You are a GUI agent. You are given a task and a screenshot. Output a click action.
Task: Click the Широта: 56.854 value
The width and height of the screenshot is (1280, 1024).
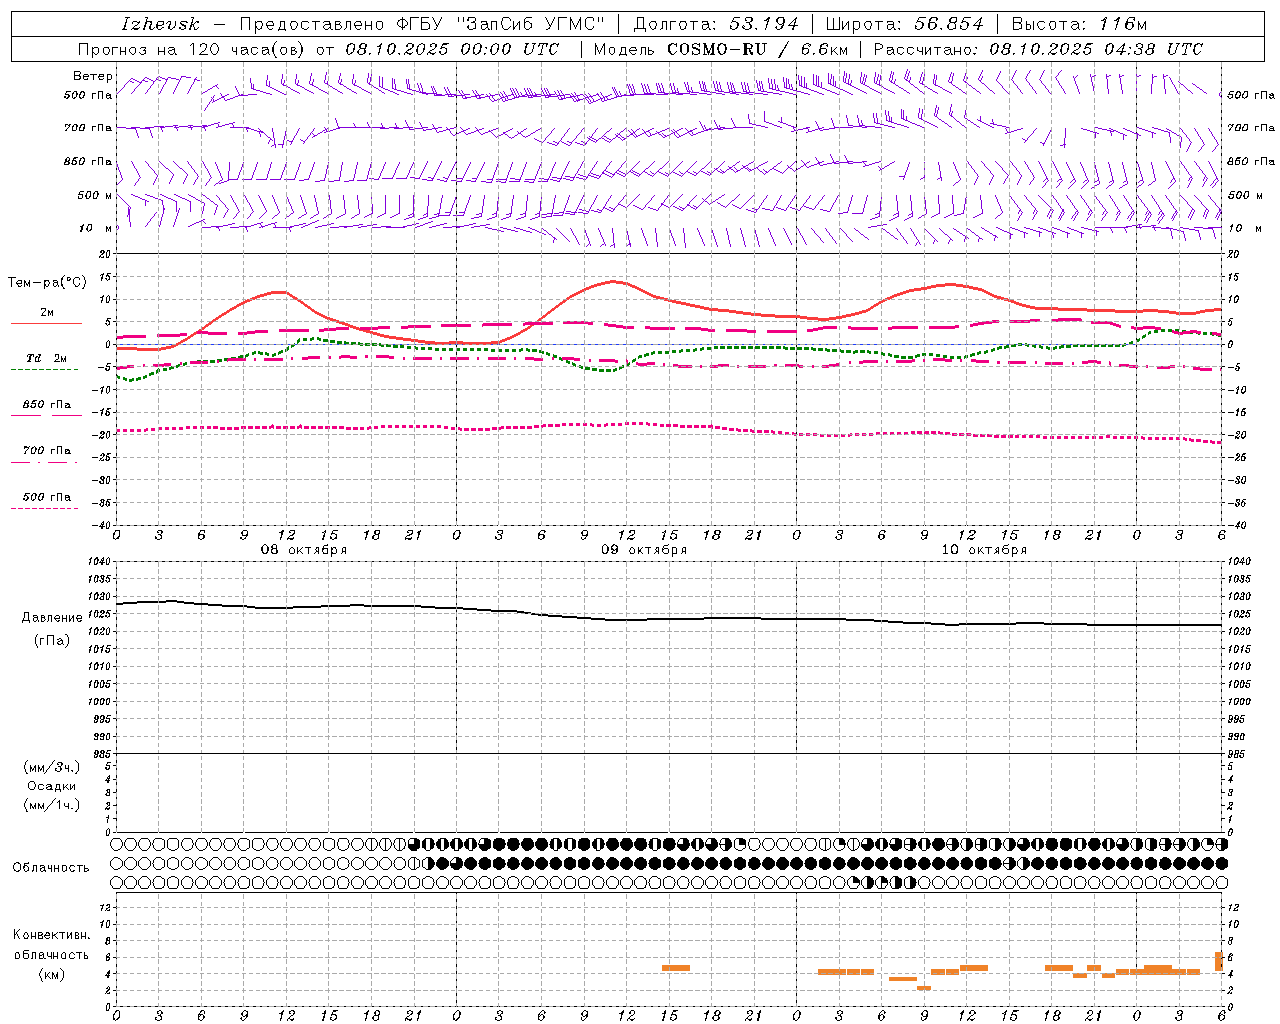point(904,24)
